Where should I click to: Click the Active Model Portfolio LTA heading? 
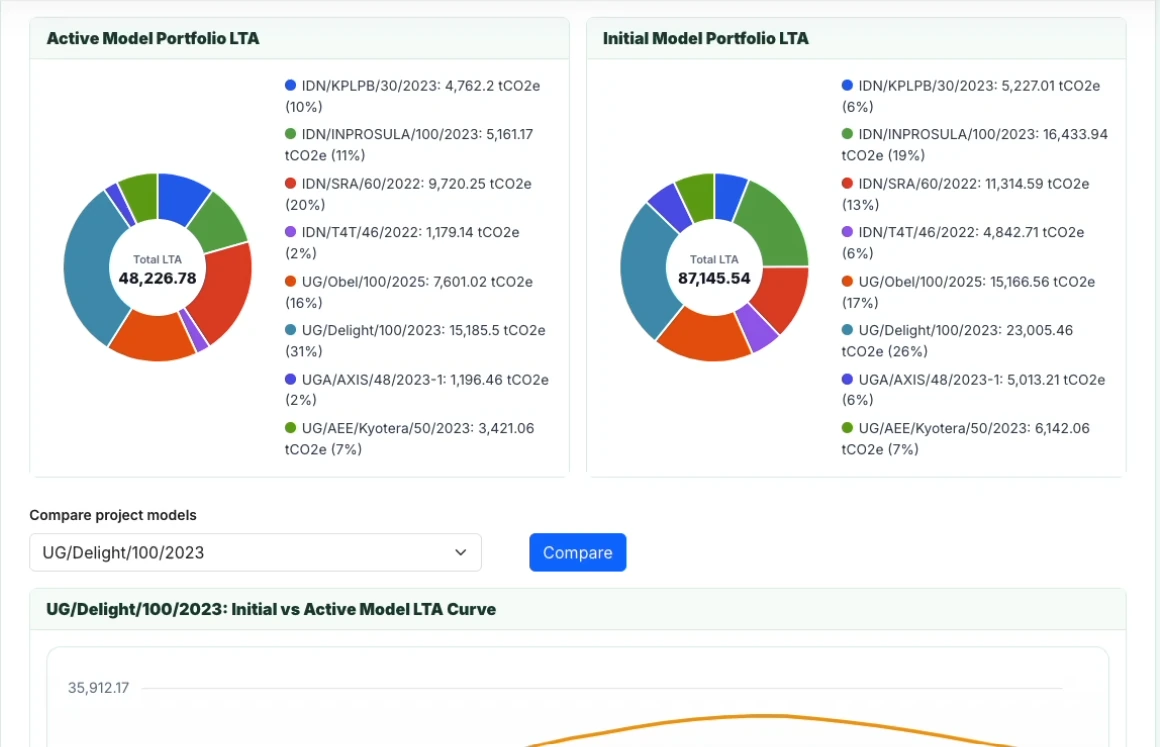153,38
